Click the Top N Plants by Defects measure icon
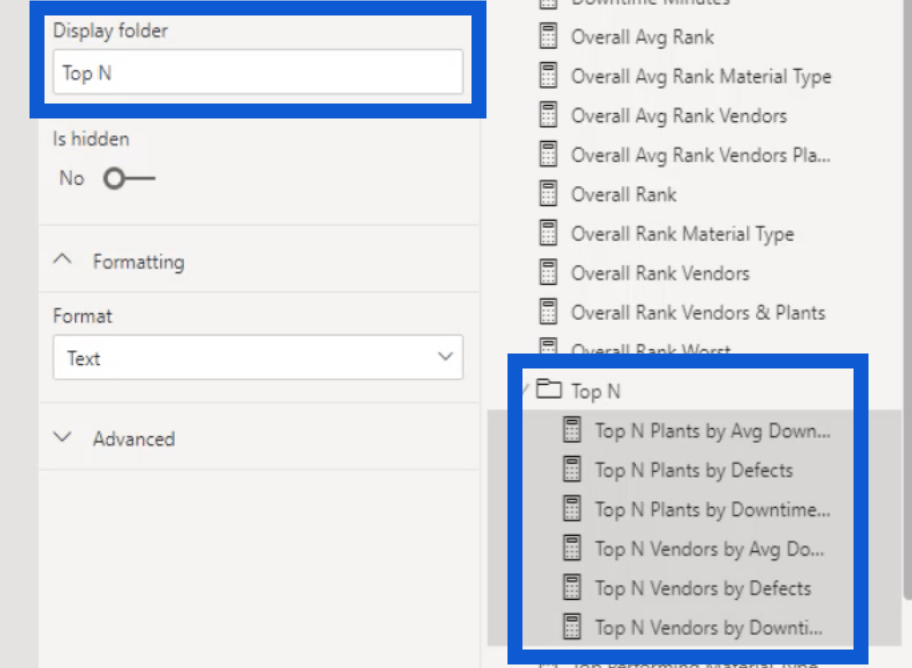 (x=572, y=469)
